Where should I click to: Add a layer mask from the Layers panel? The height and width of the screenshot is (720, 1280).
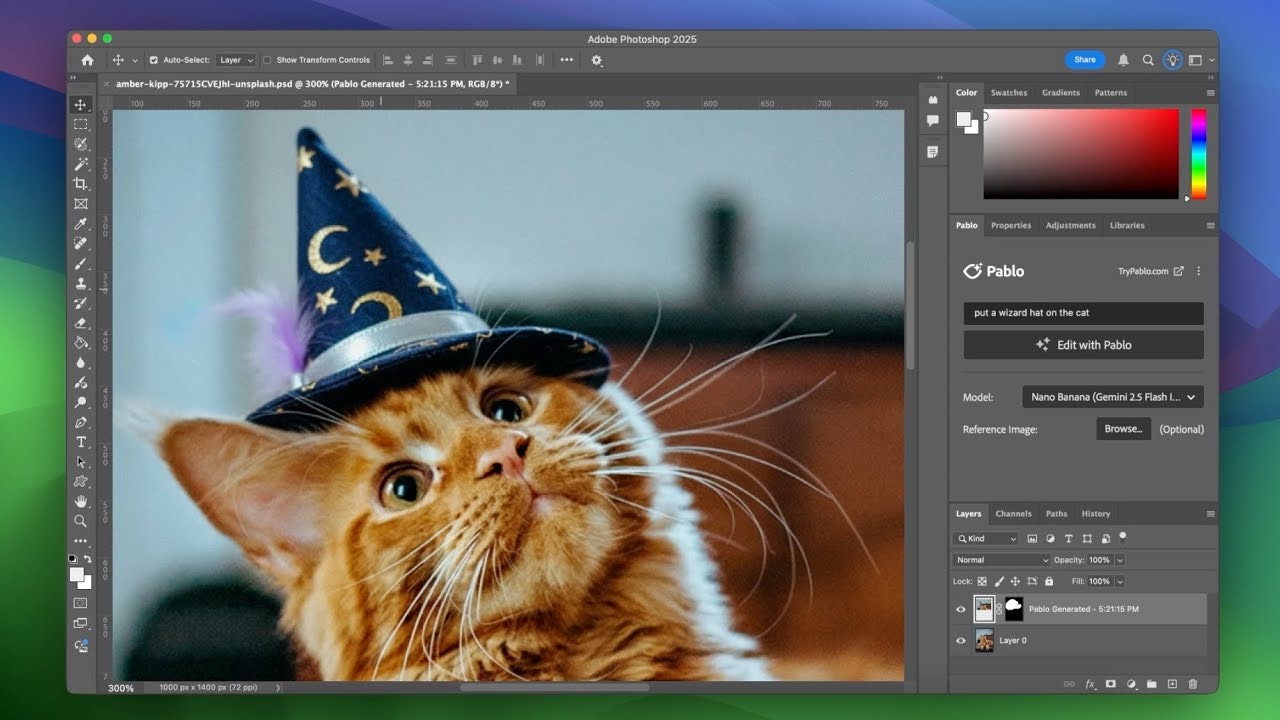[x=1110, y=684]
